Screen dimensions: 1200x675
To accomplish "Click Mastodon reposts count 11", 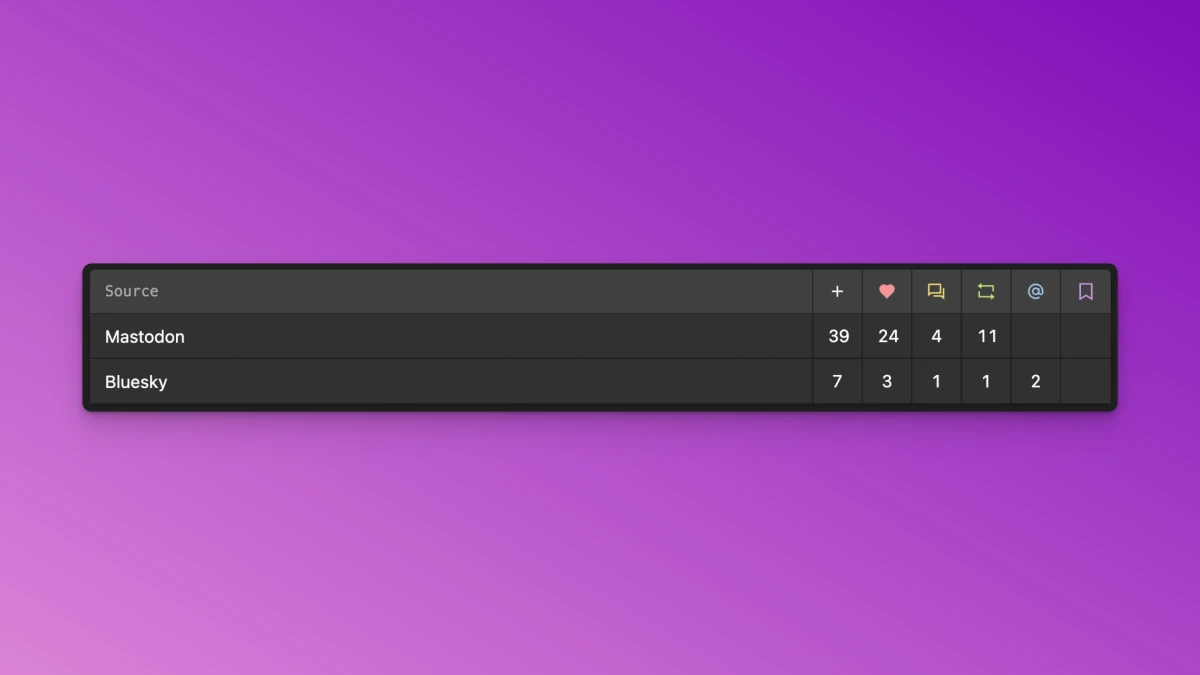I will click(987, 337).
